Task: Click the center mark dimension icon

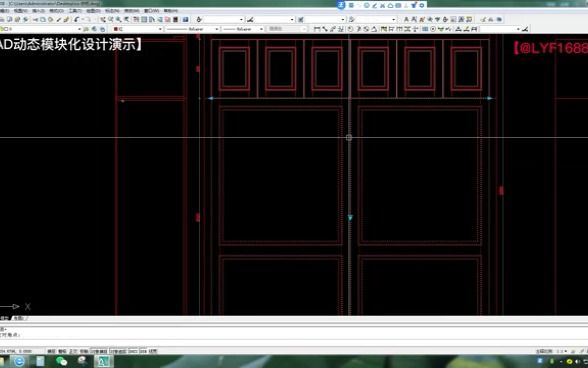Action: (433, 29)
